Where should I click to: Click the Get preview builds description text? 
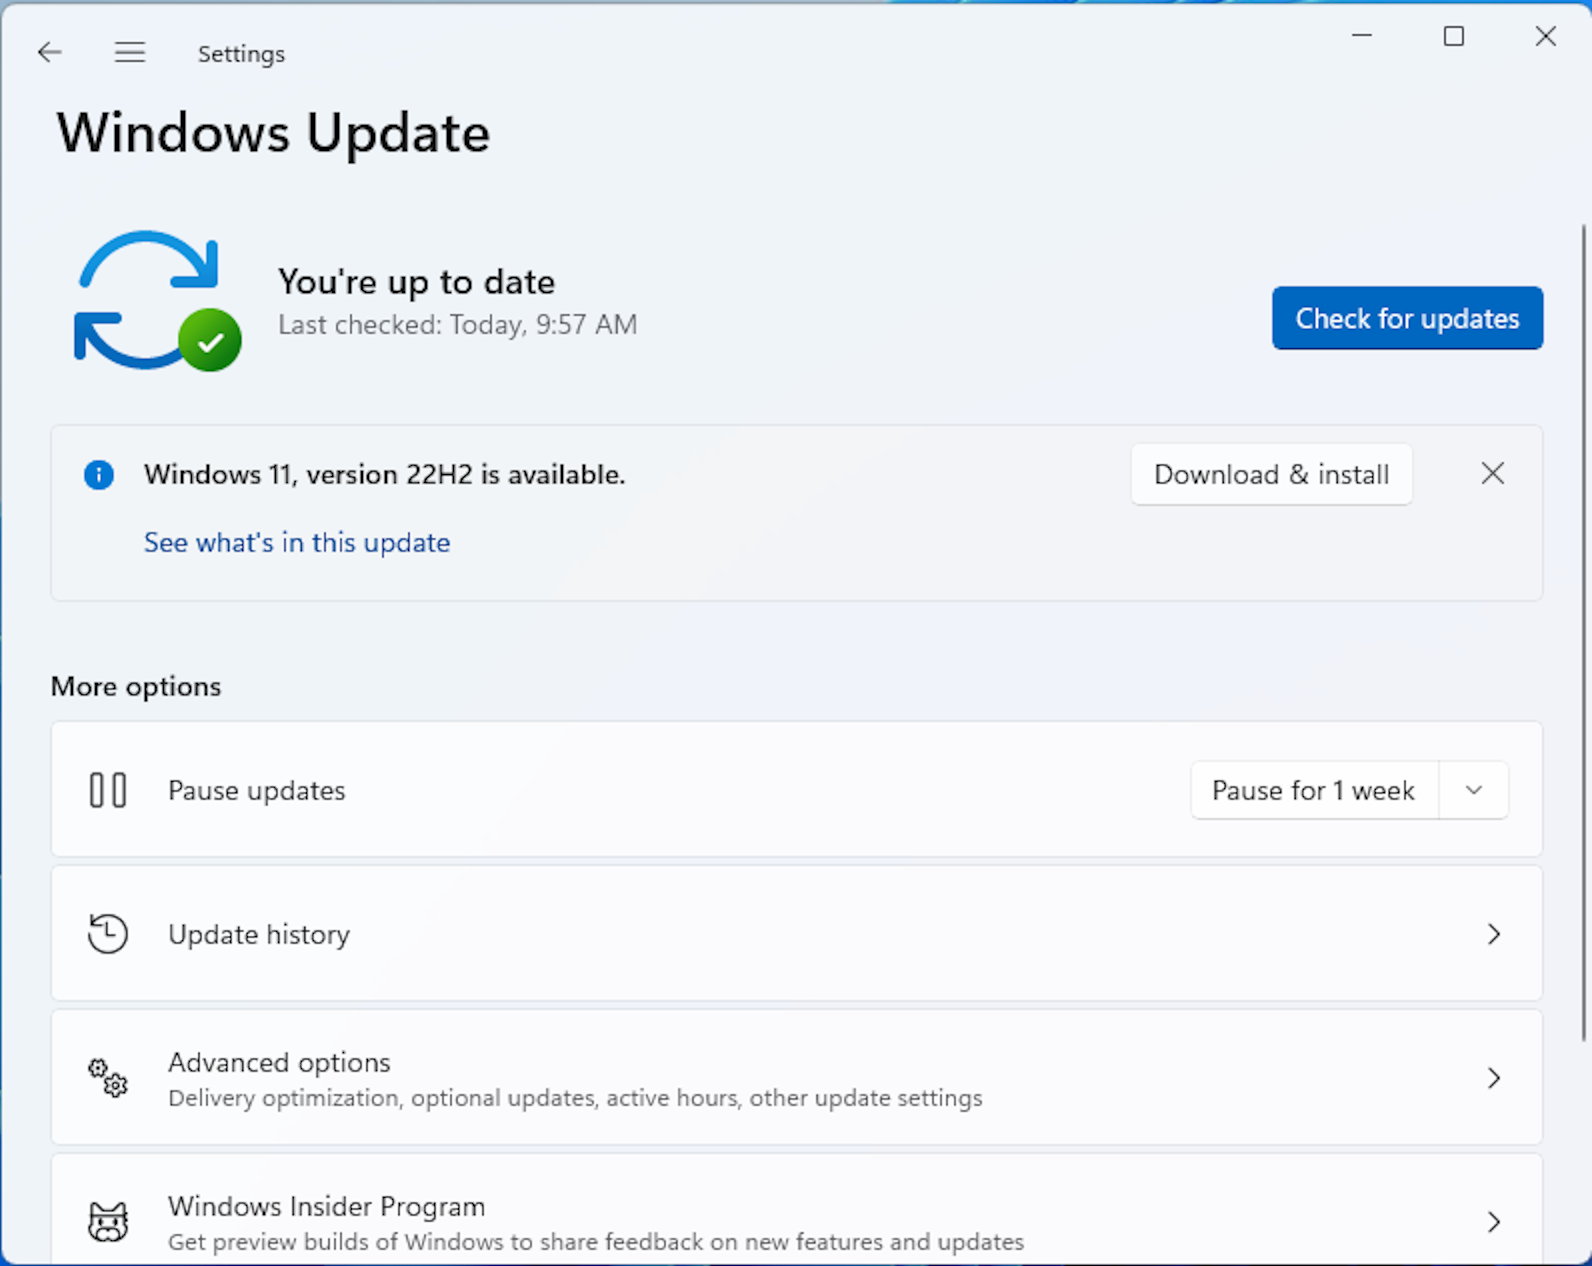[x=596, y=1242]
